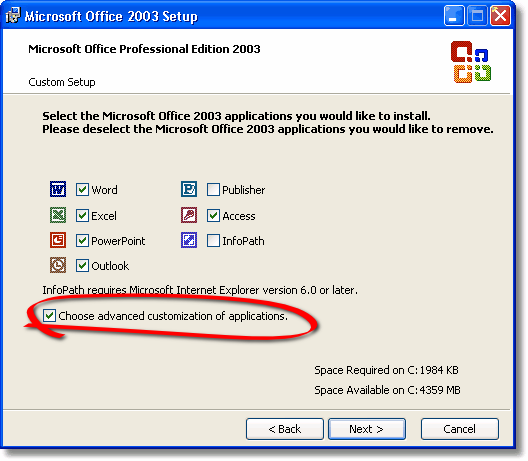Enable the Publisher checkbox
Viewport: 528px width, 461px height.
(x=213, y=190)
